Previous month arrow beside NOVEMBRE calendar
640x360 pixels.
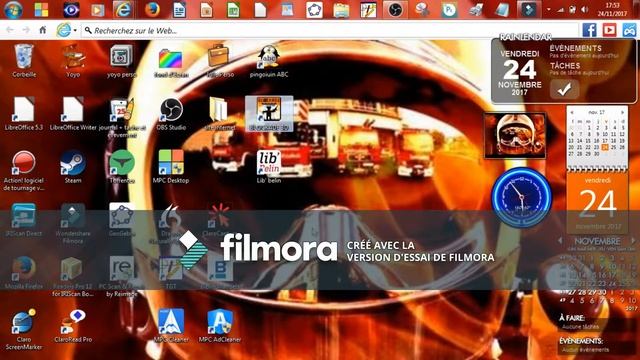[x=560, y=241]
